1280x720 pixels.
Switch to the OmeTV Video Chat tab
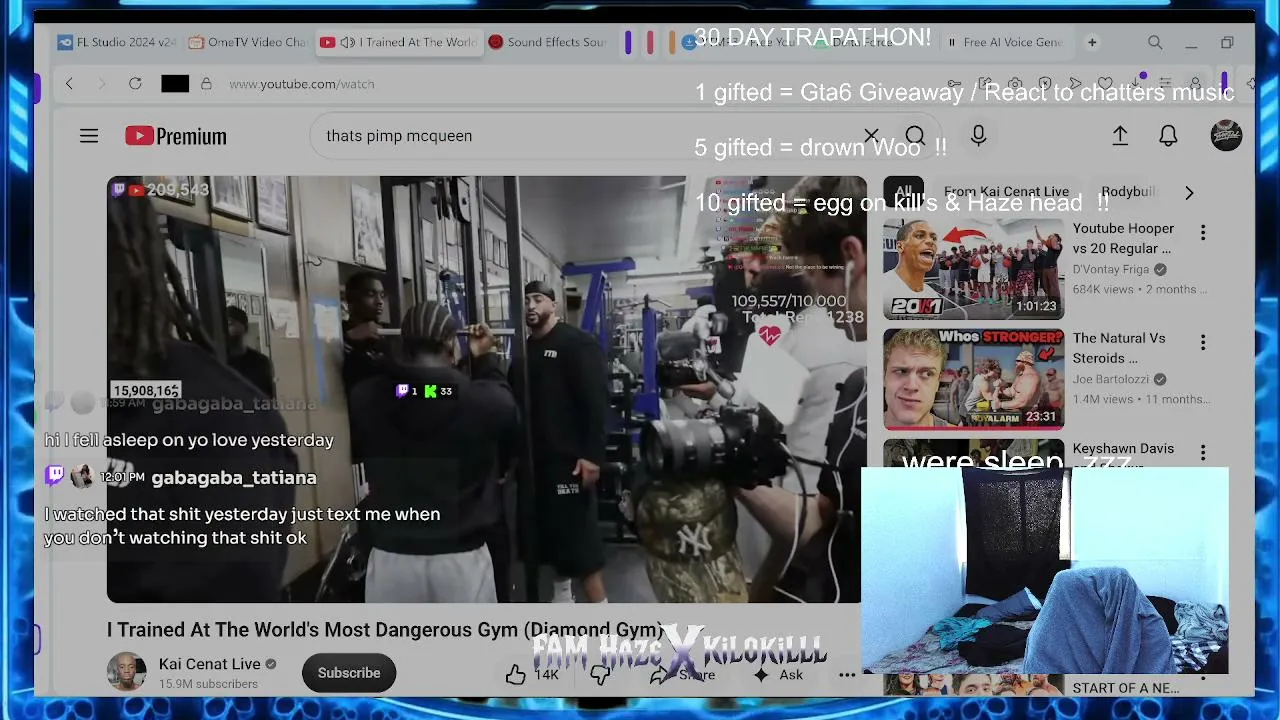(x=248, y=42)
